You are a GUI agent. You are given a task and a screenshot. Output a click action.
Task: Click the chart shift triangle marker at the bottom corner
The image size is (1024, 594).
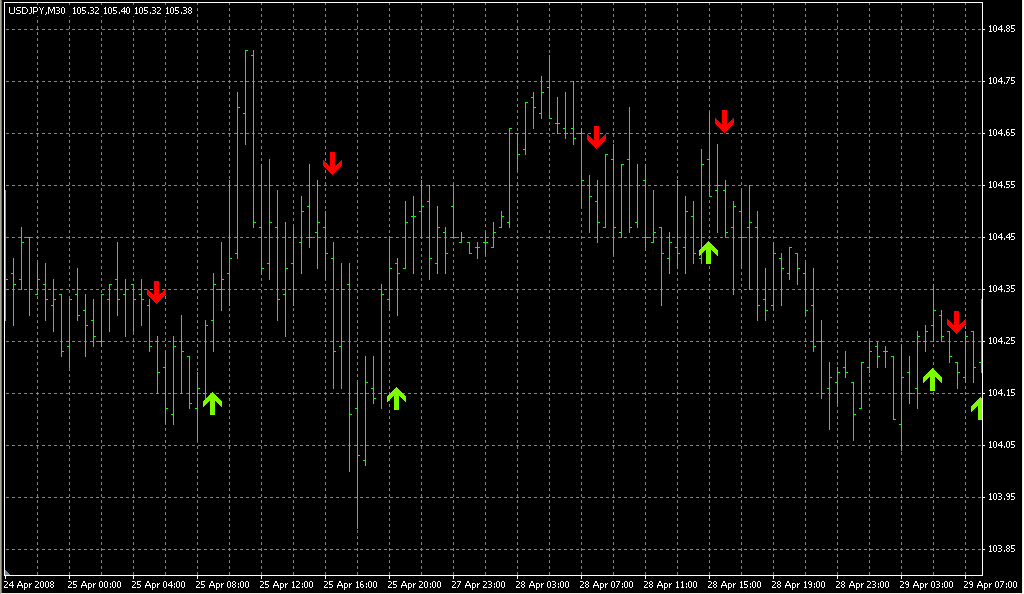[x=7, y=572]
